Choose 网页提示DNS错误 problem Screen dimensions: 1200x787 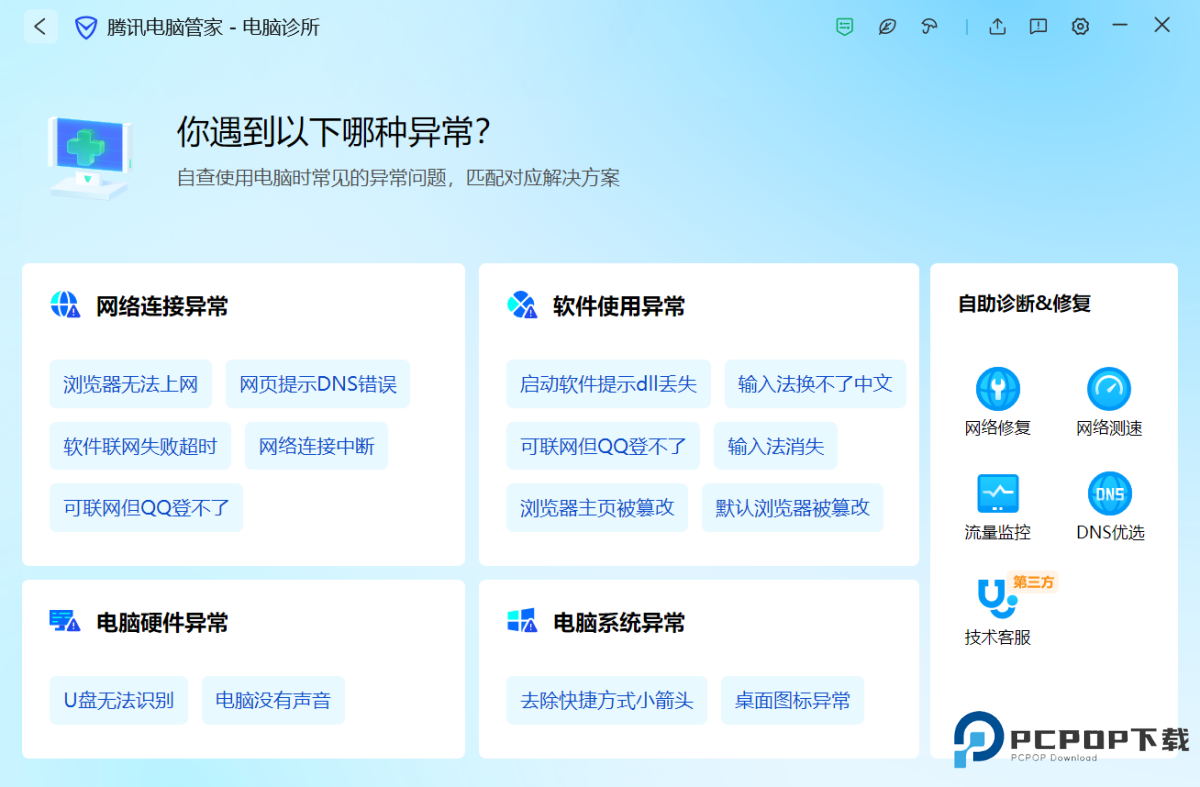click(318, 384)
